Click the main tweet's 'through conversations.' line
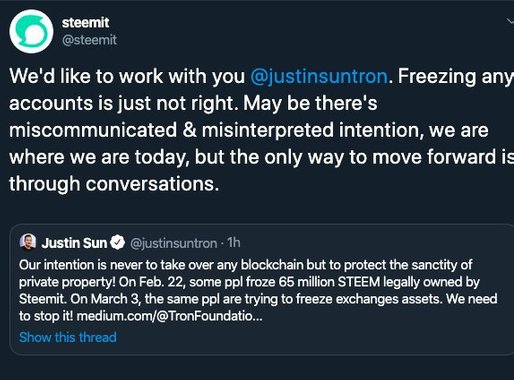This screenshot has height=380, width=514. point(114,184)
